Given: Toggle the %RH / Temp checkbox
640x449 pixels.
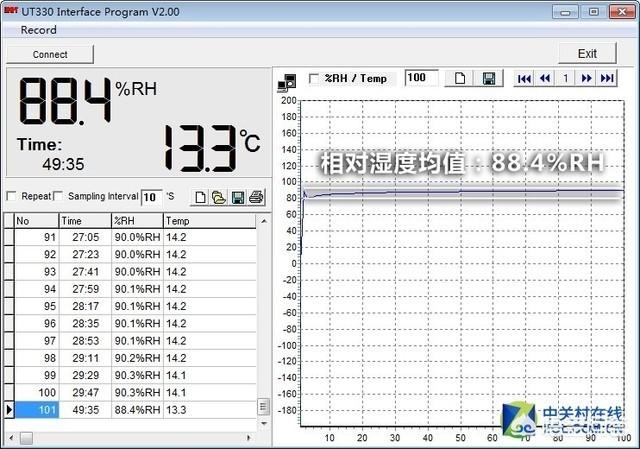Looking at the screenshot, I should point(313,78).
